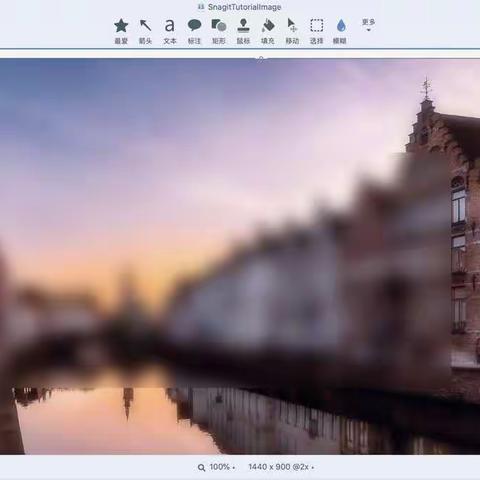Click the magnifier icon in status bar
This screenshot has width=480, height=480.
click(201, 467)
